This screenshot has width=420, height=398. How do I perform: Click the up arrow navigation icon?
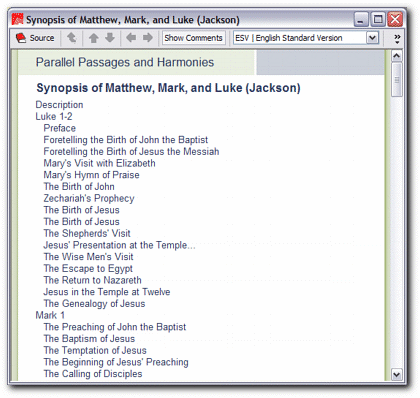94,38
